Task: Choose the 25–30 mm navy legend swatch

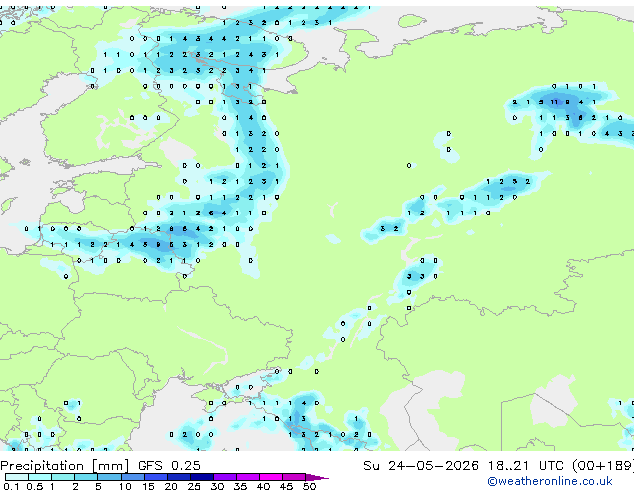Action: tap(202, 477)
